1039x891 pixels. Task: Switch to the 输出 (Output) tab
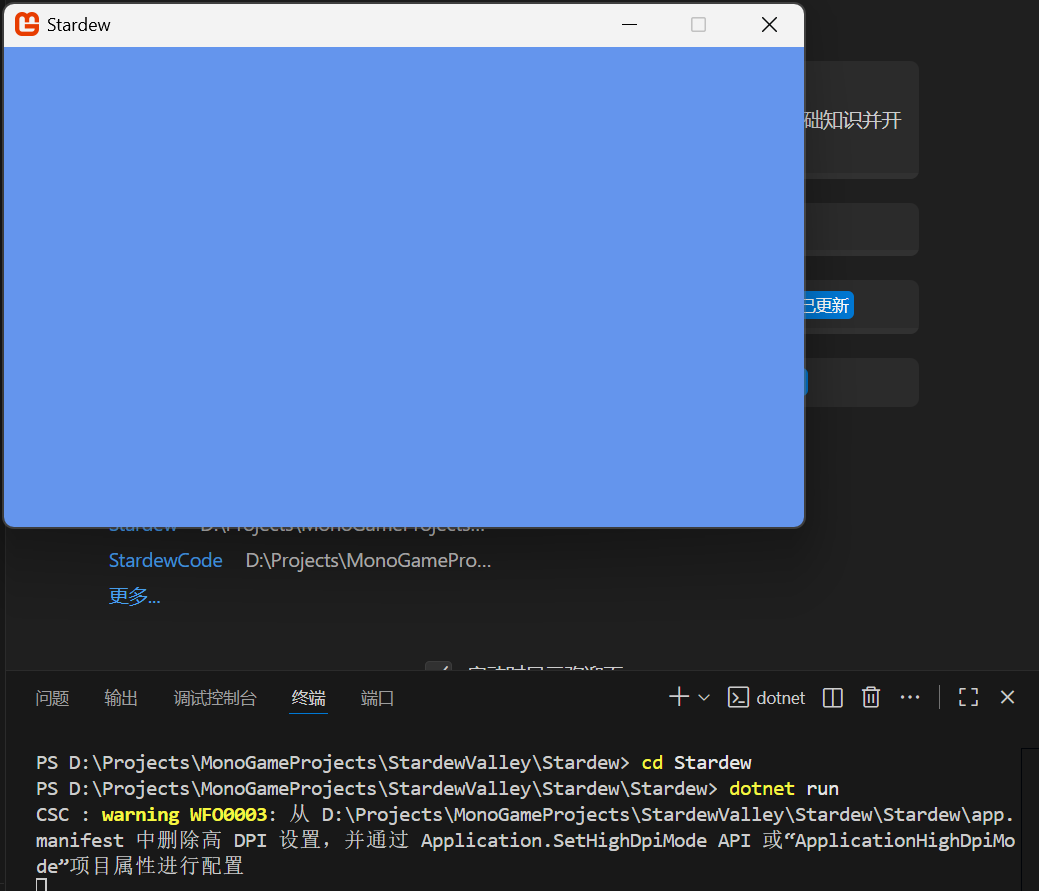(x=121, y=698)
